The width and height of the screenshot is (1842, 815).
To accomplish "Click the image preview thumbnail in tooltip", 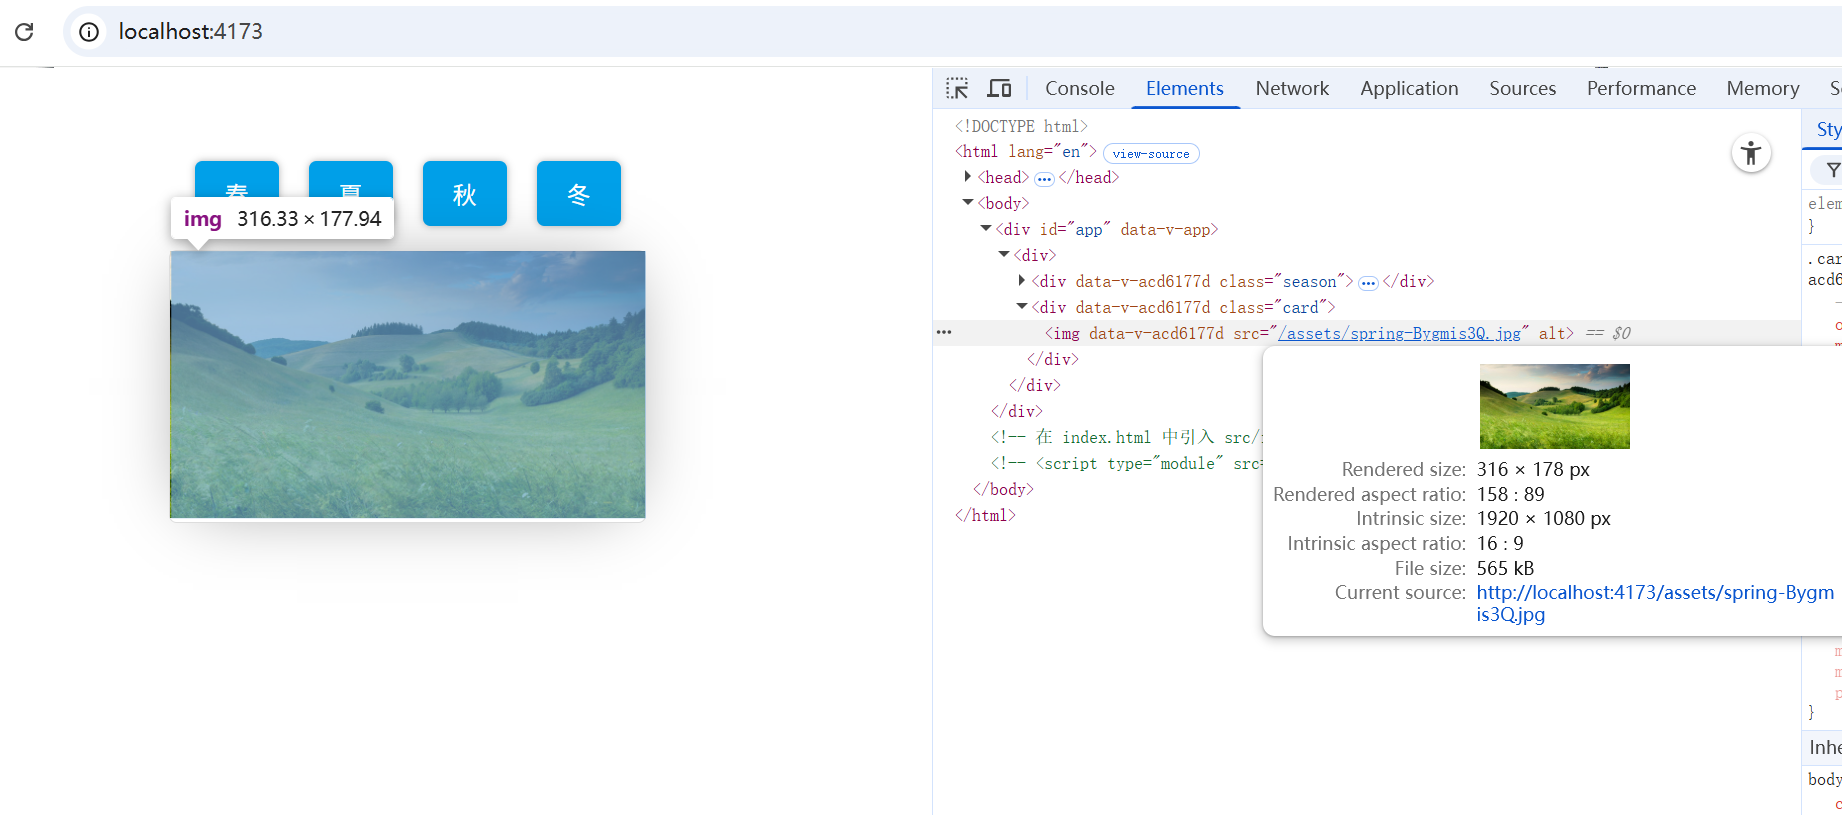I will coord(1554,406).
